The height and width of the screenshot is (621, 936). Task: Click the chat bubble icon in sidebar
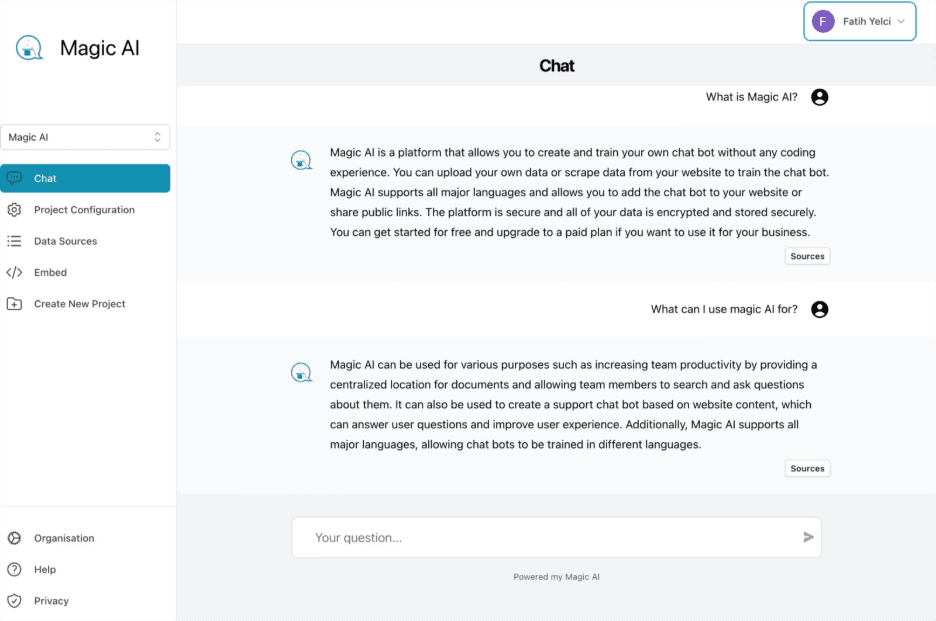[14, 178]
